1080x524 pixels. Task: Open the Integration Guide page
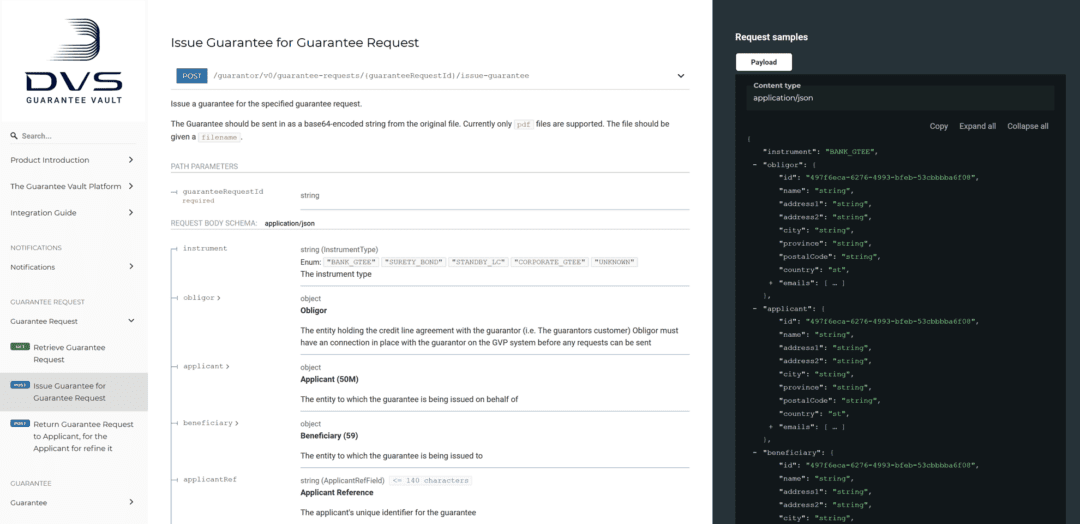[x=43, y=213]
